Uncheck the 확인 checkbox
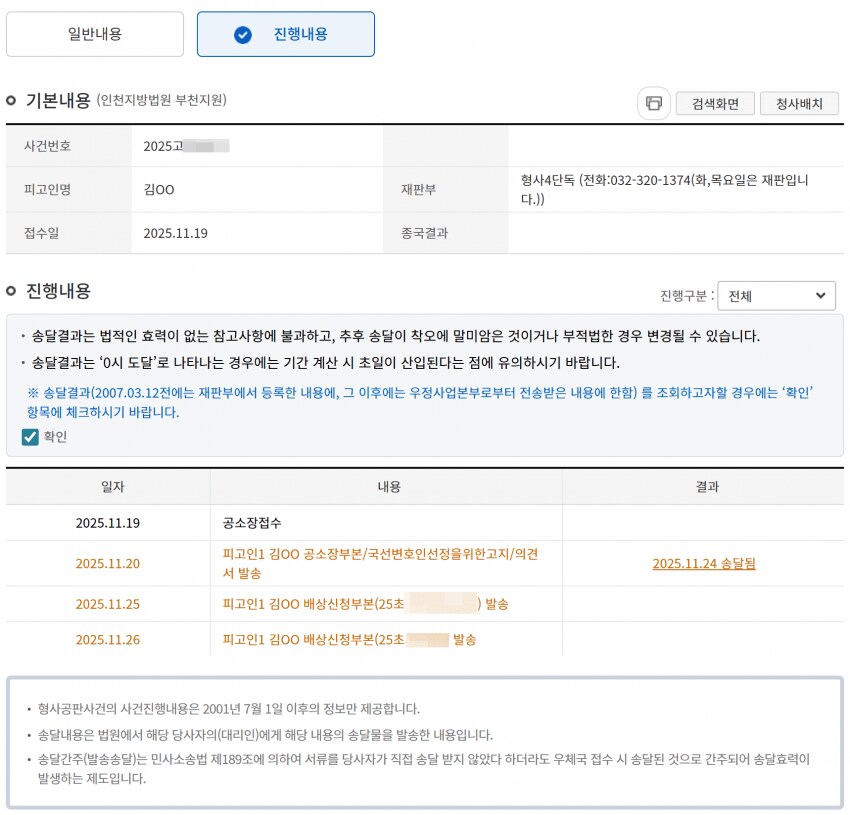Viewport: 850px width, 815px height. click(x=28, y=436)
